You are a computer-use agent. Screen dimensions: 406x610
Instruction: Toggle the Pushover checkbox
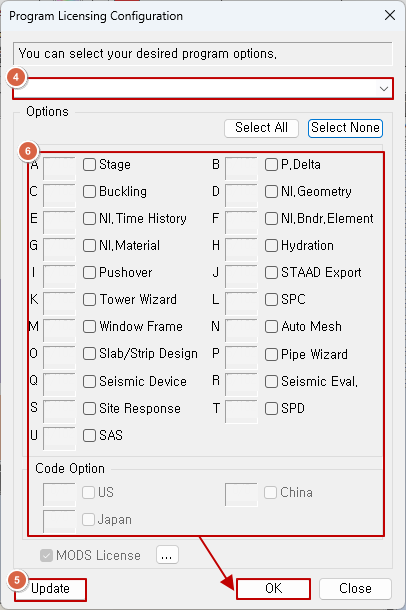[89, 272]
